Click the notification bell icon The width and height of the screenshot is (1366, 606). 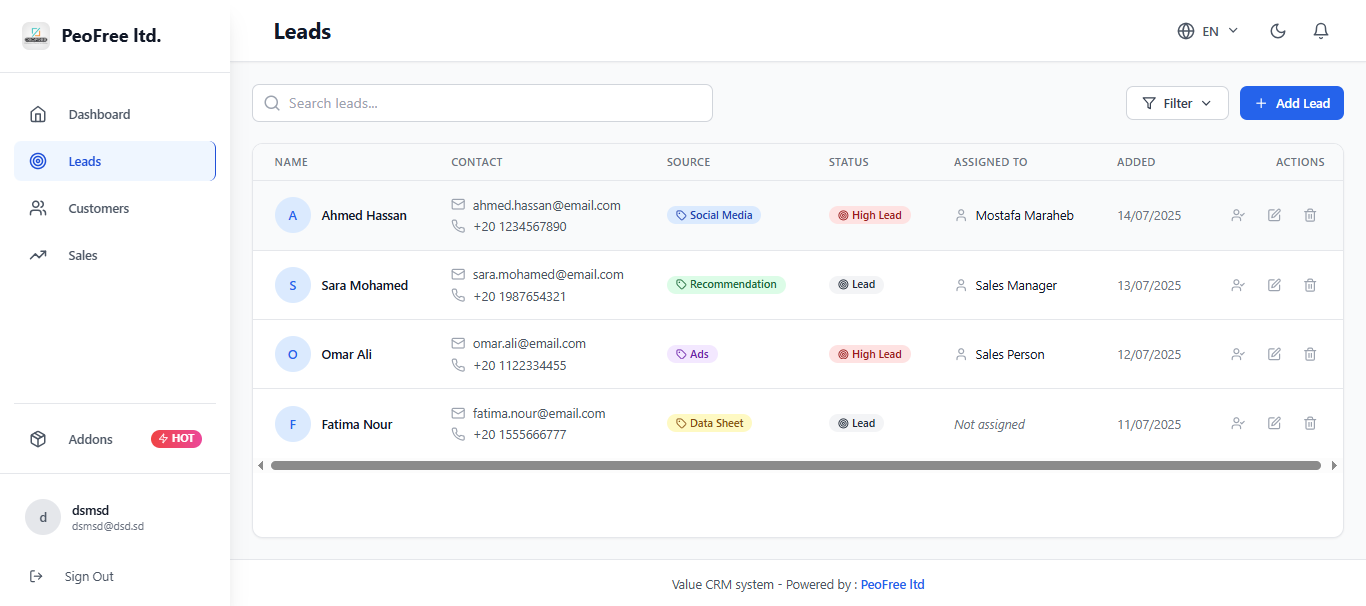[x=1320, y=31]
